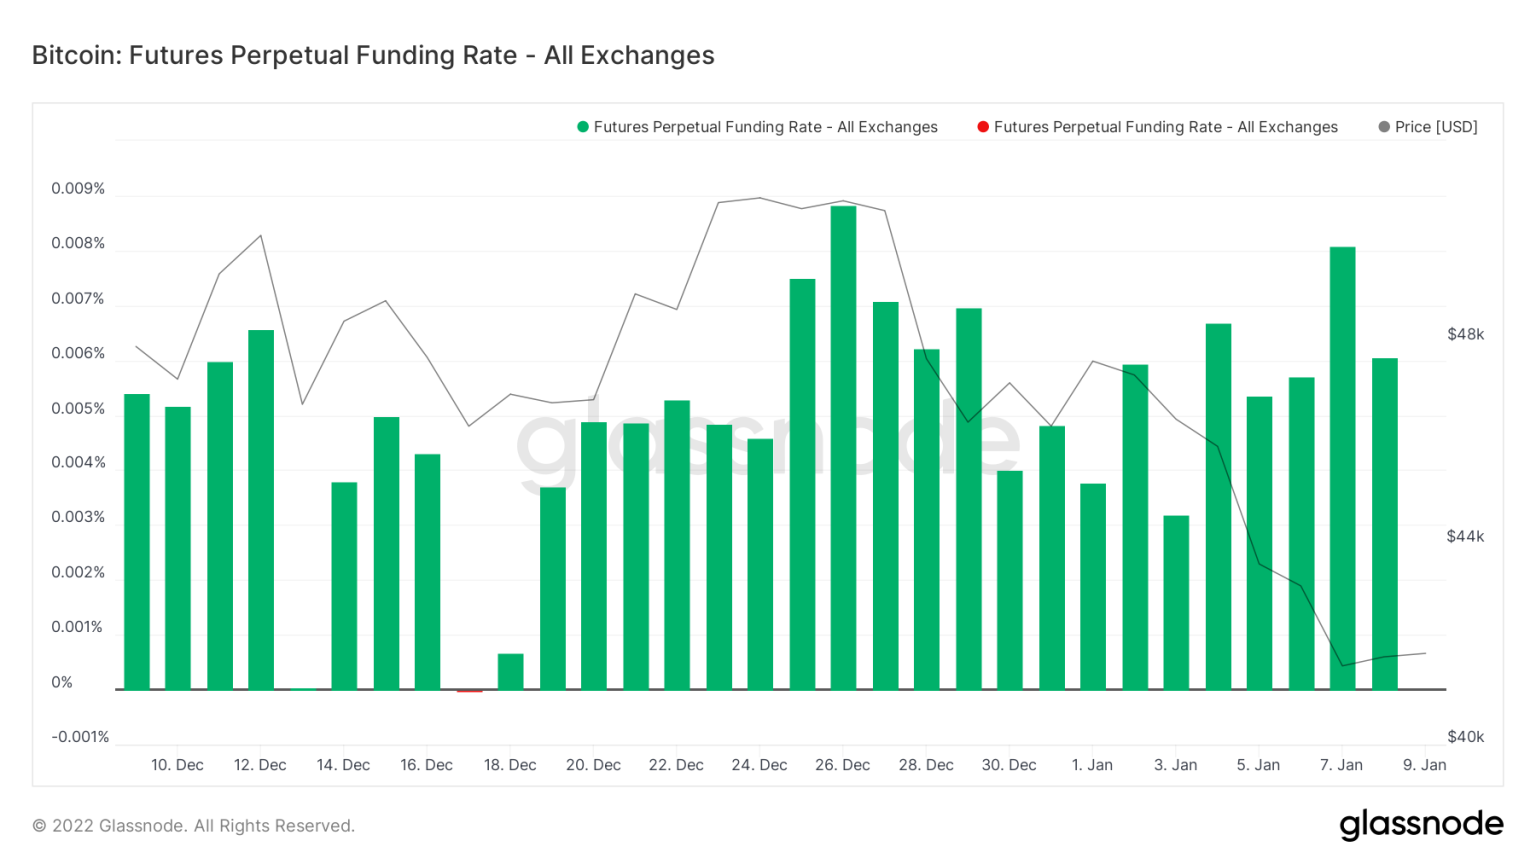Screen dimensions: 1536x864
Task: Click the gray Price [USD] legend dot
Action: tap(1384, 127)
